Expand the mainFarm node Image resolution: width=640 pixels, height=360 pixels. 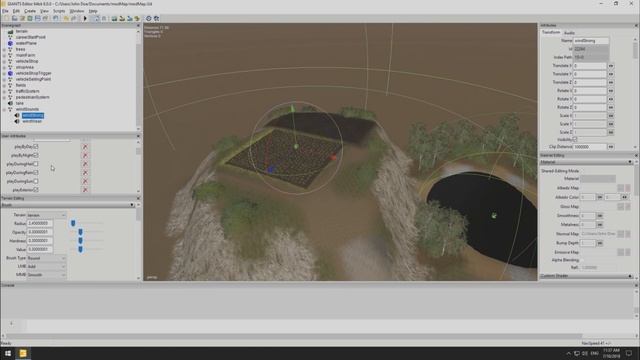pos(4,55)
